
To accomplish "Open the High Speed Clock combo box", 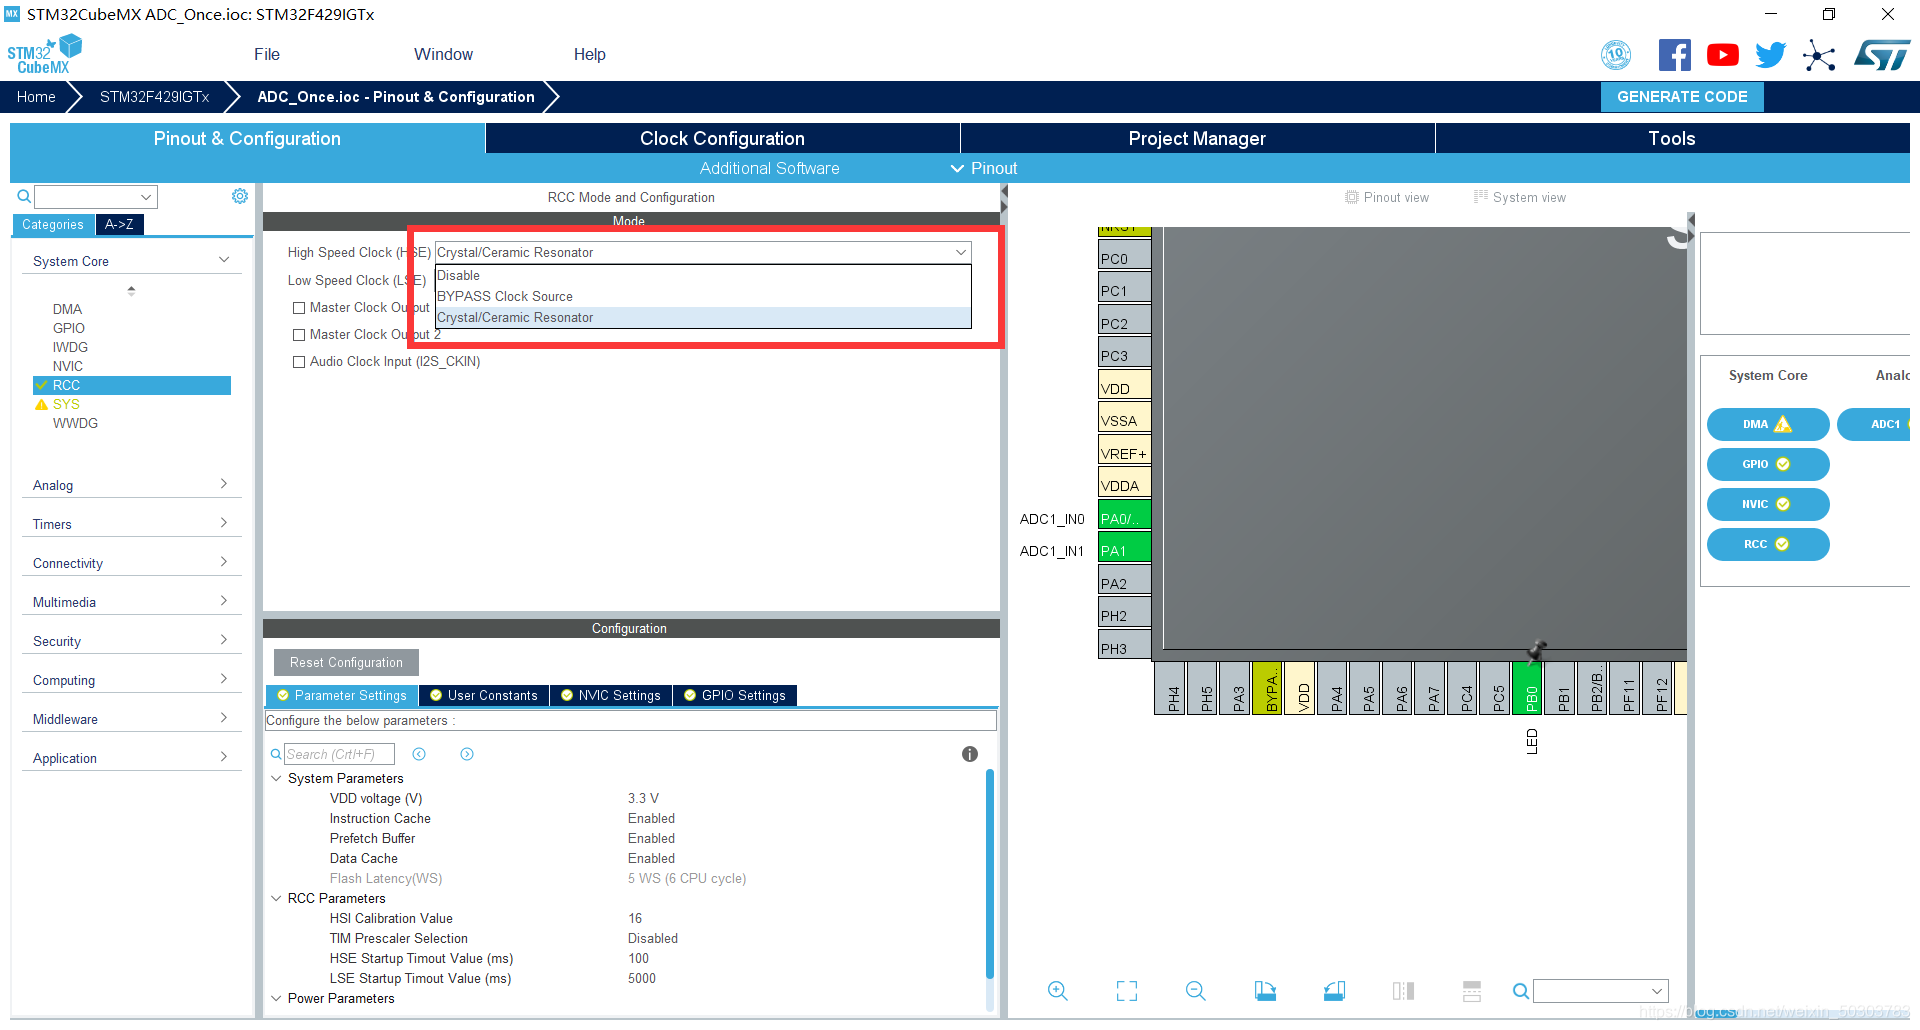I will coord(703,252).
